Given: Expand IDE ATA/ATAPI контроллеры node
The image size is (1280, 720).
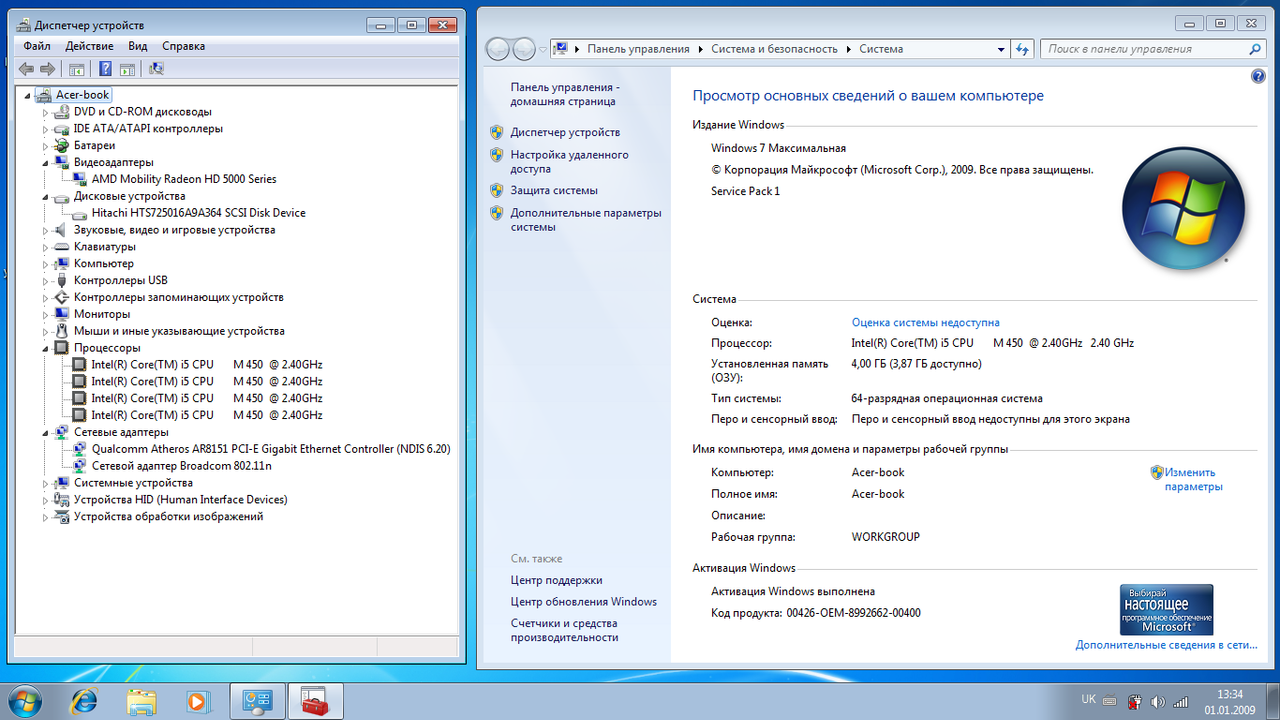Looking at the screenshot, I should click(45, 129).
